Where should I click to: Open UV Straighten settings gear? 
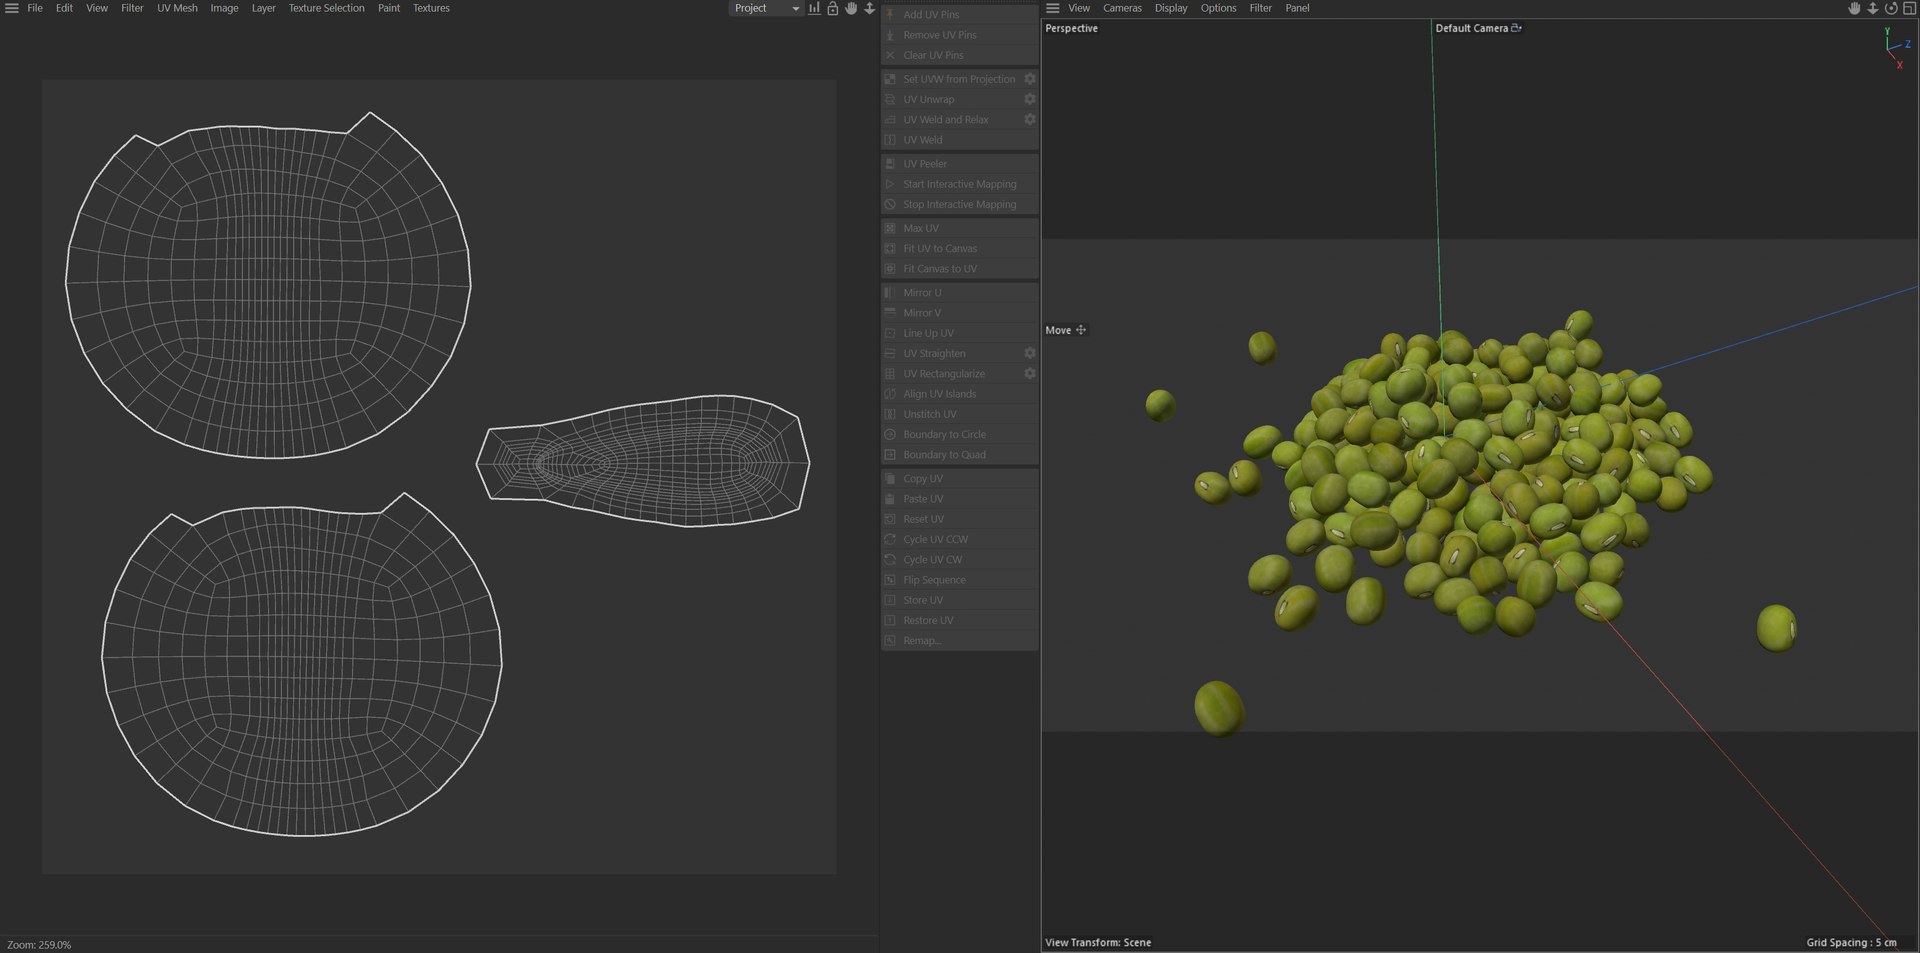1029,353
